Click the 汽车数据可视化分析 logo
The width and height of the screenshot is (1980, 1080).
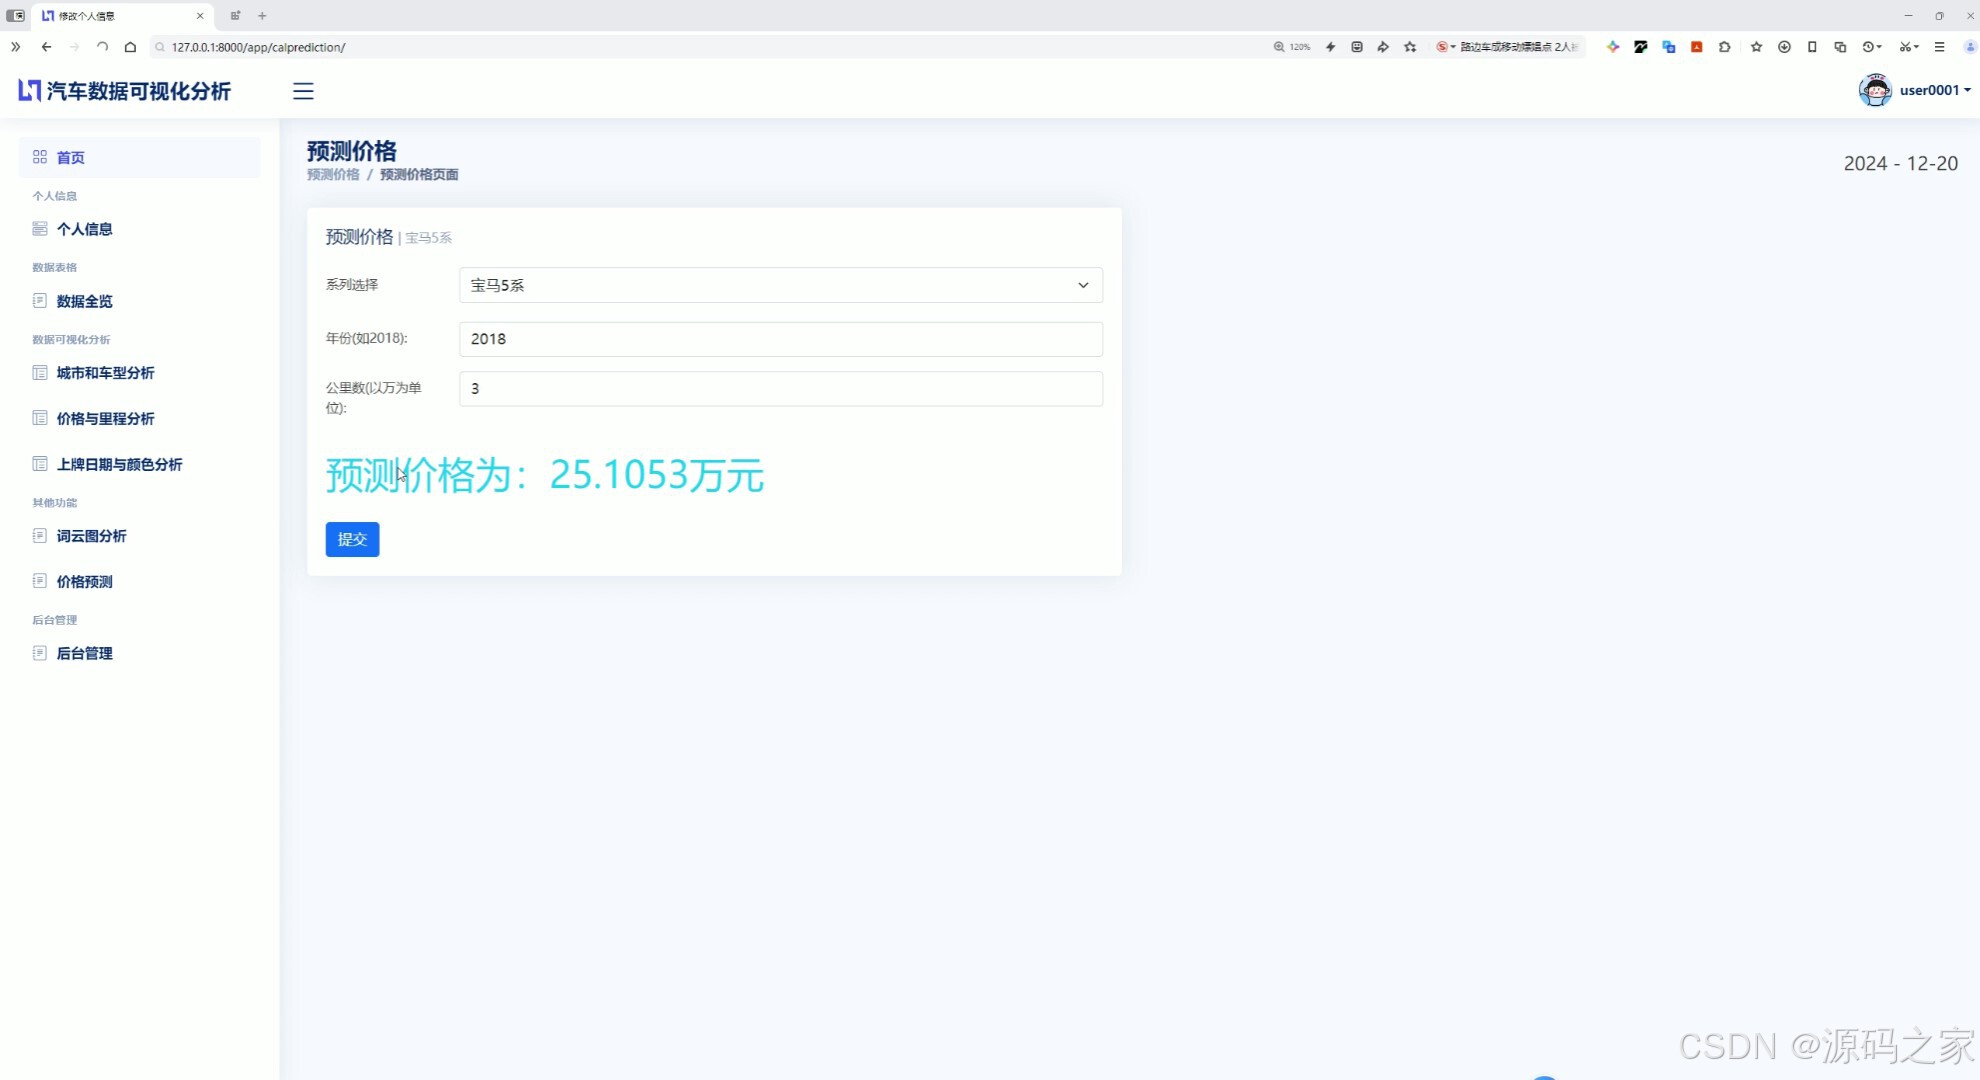125,91
